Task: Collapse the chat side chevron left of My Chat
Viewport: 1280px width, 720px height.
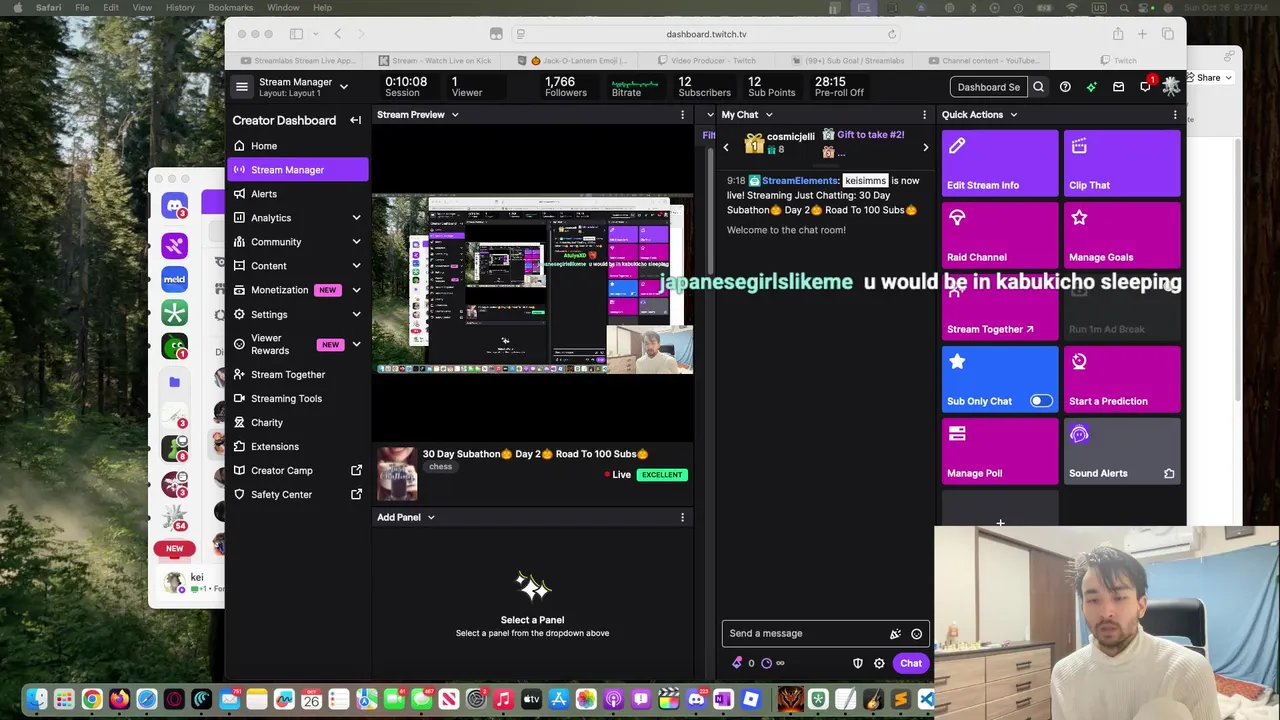Action: pos(710,115)
